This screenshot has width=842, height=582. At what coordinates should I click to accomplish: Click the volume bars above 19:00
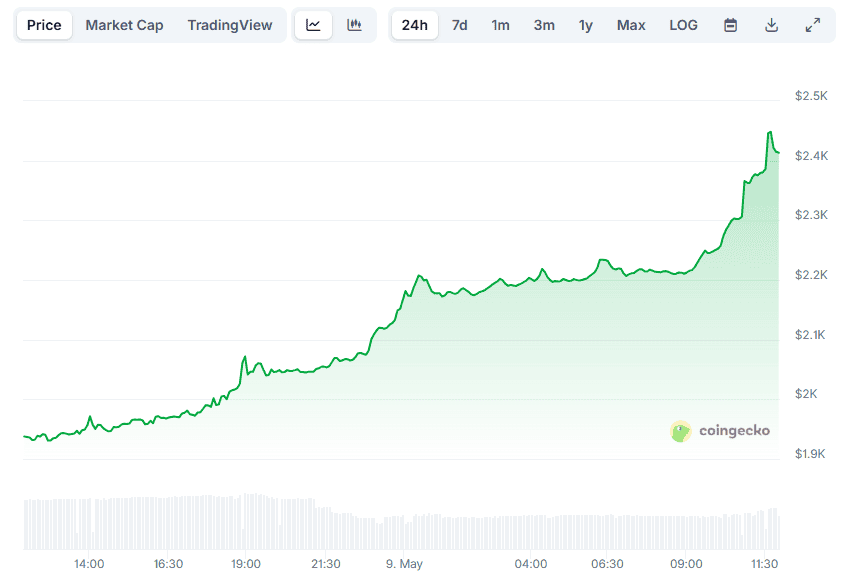246,521
